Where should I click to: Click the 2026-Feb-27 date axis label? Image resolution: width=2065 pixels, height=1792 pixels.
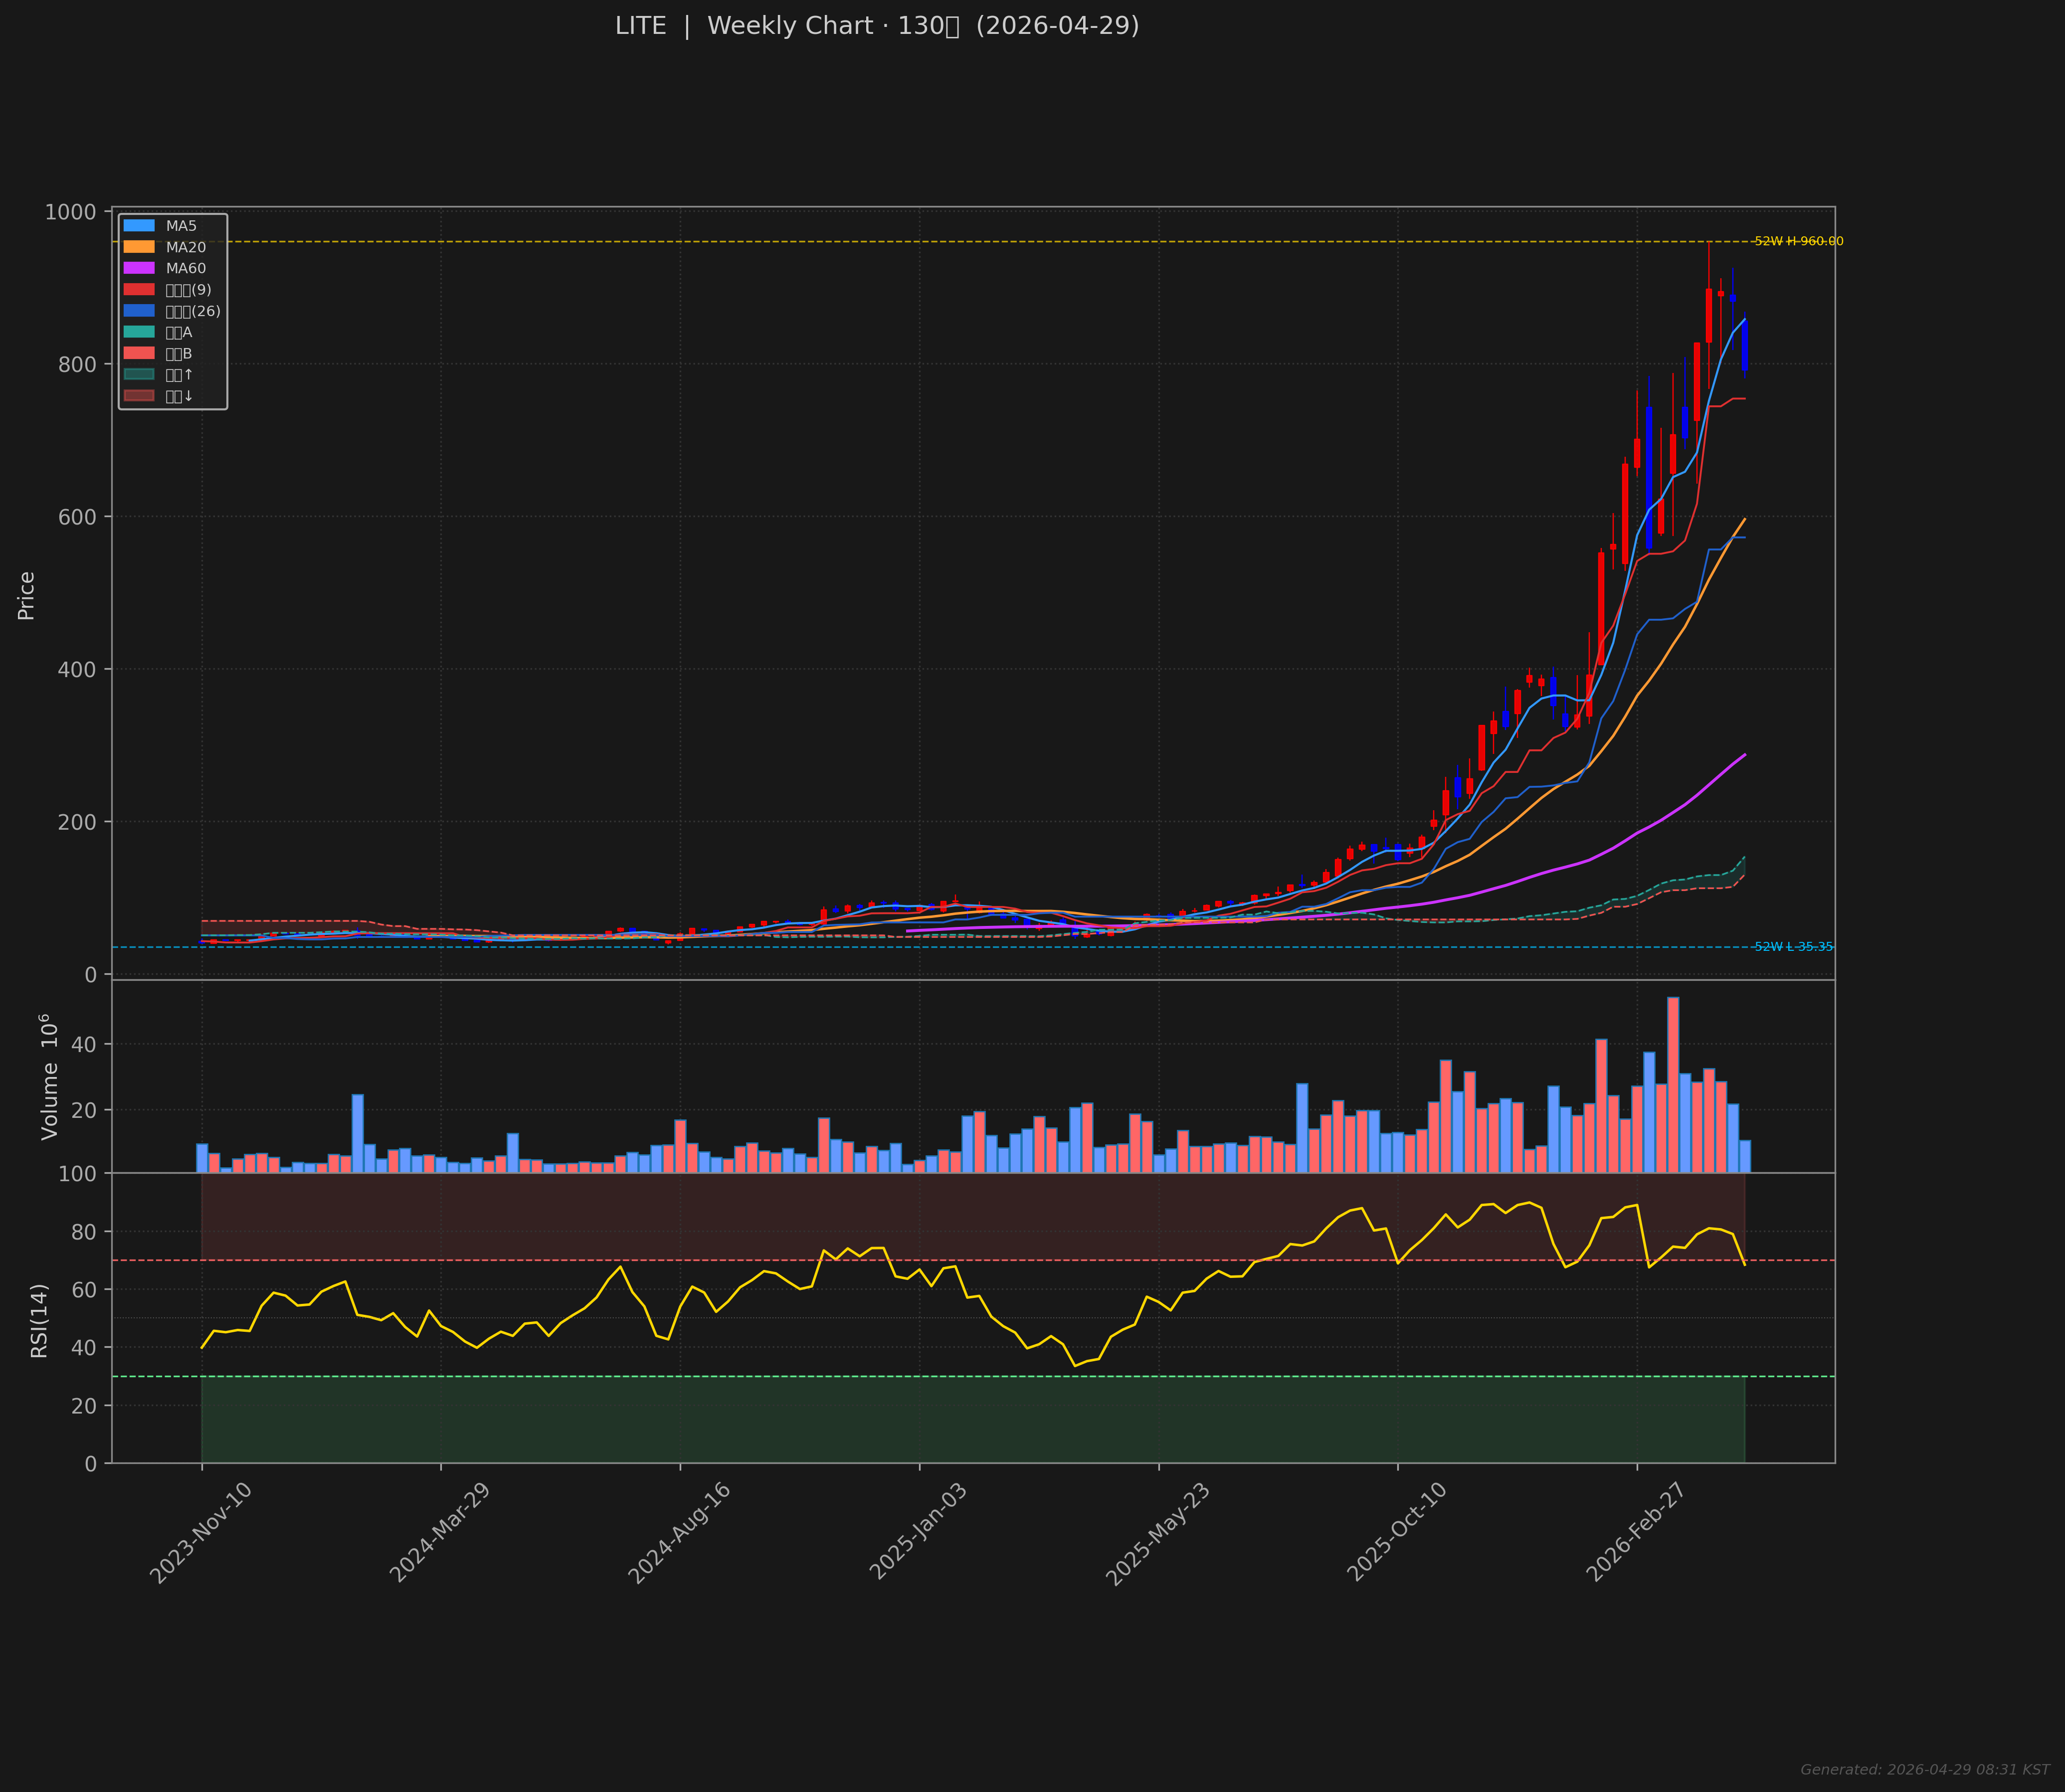1636,1532
